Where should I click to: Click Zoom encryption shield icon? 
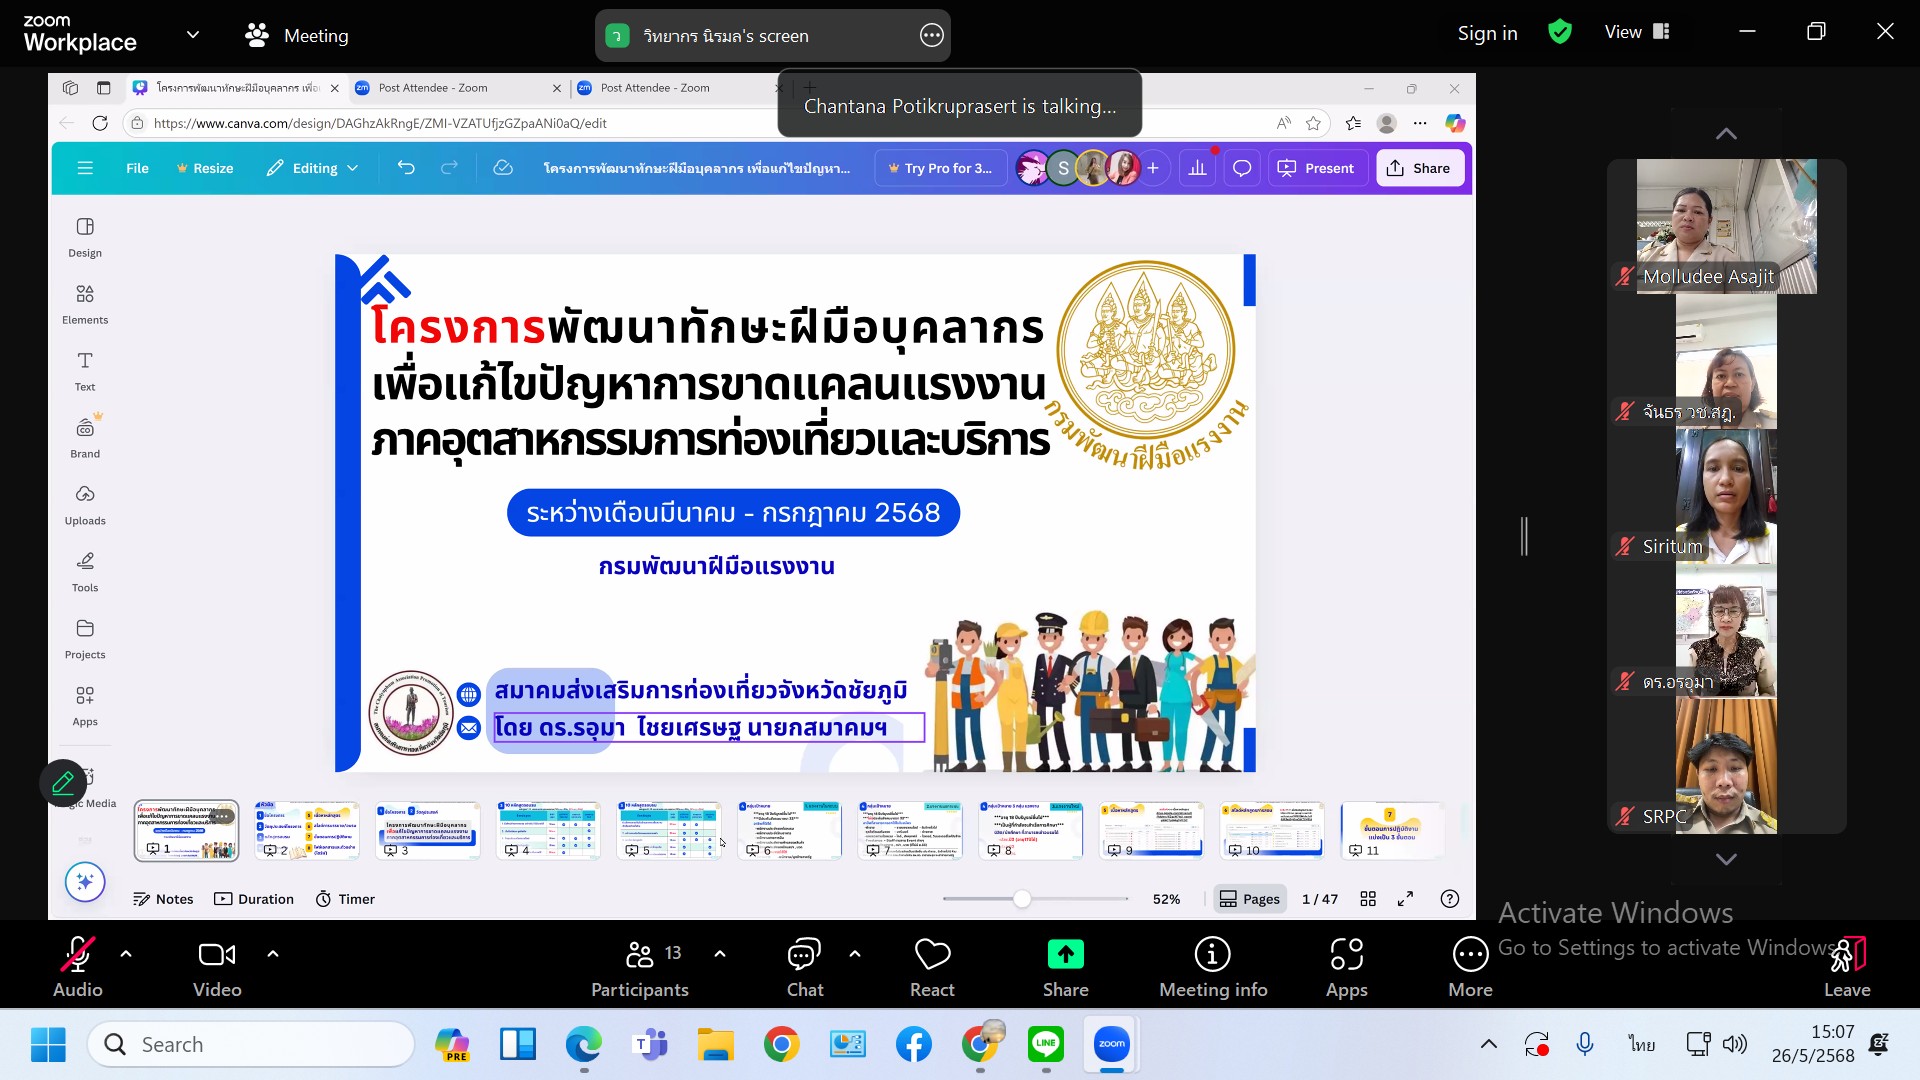[x=1559, y=32]
